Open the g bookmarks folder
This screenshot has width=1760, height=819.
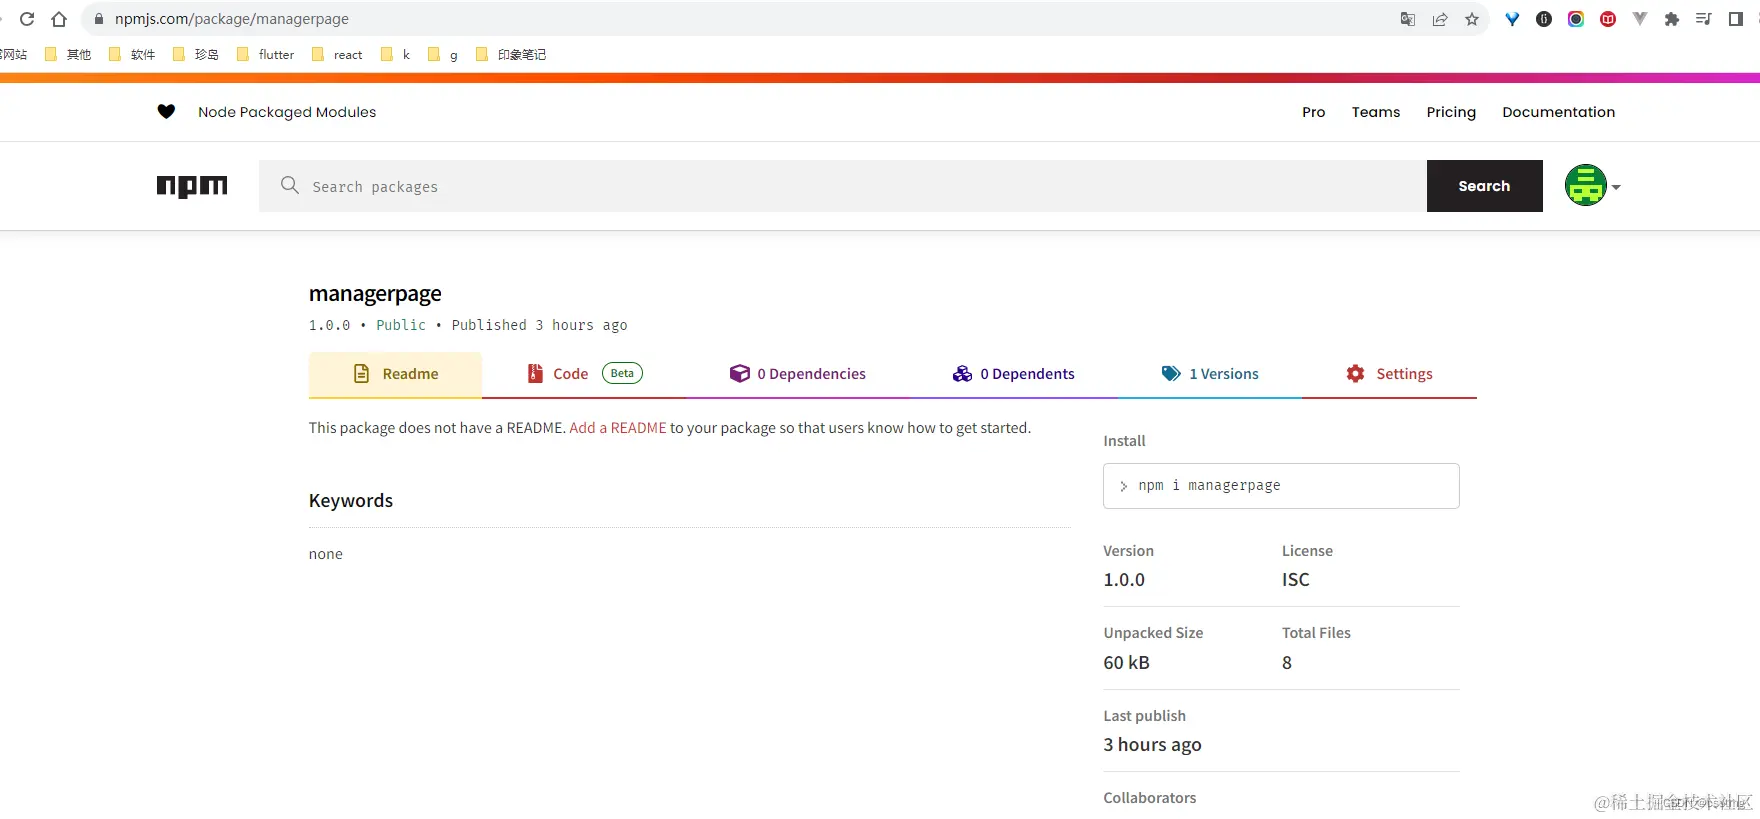coord(443,55)
